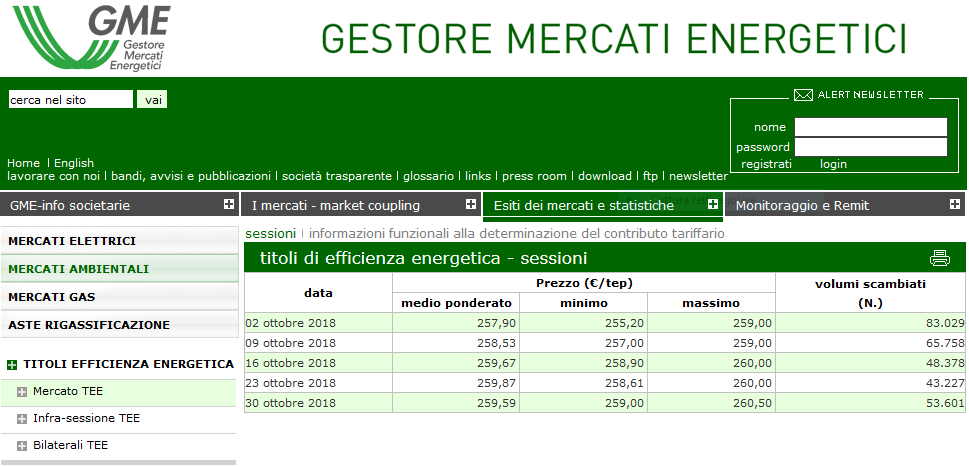The height and width of the screenshot is (467, 969).
Task: Expand Monitoraggio e Remit plus icon
Action: [955, 204]
